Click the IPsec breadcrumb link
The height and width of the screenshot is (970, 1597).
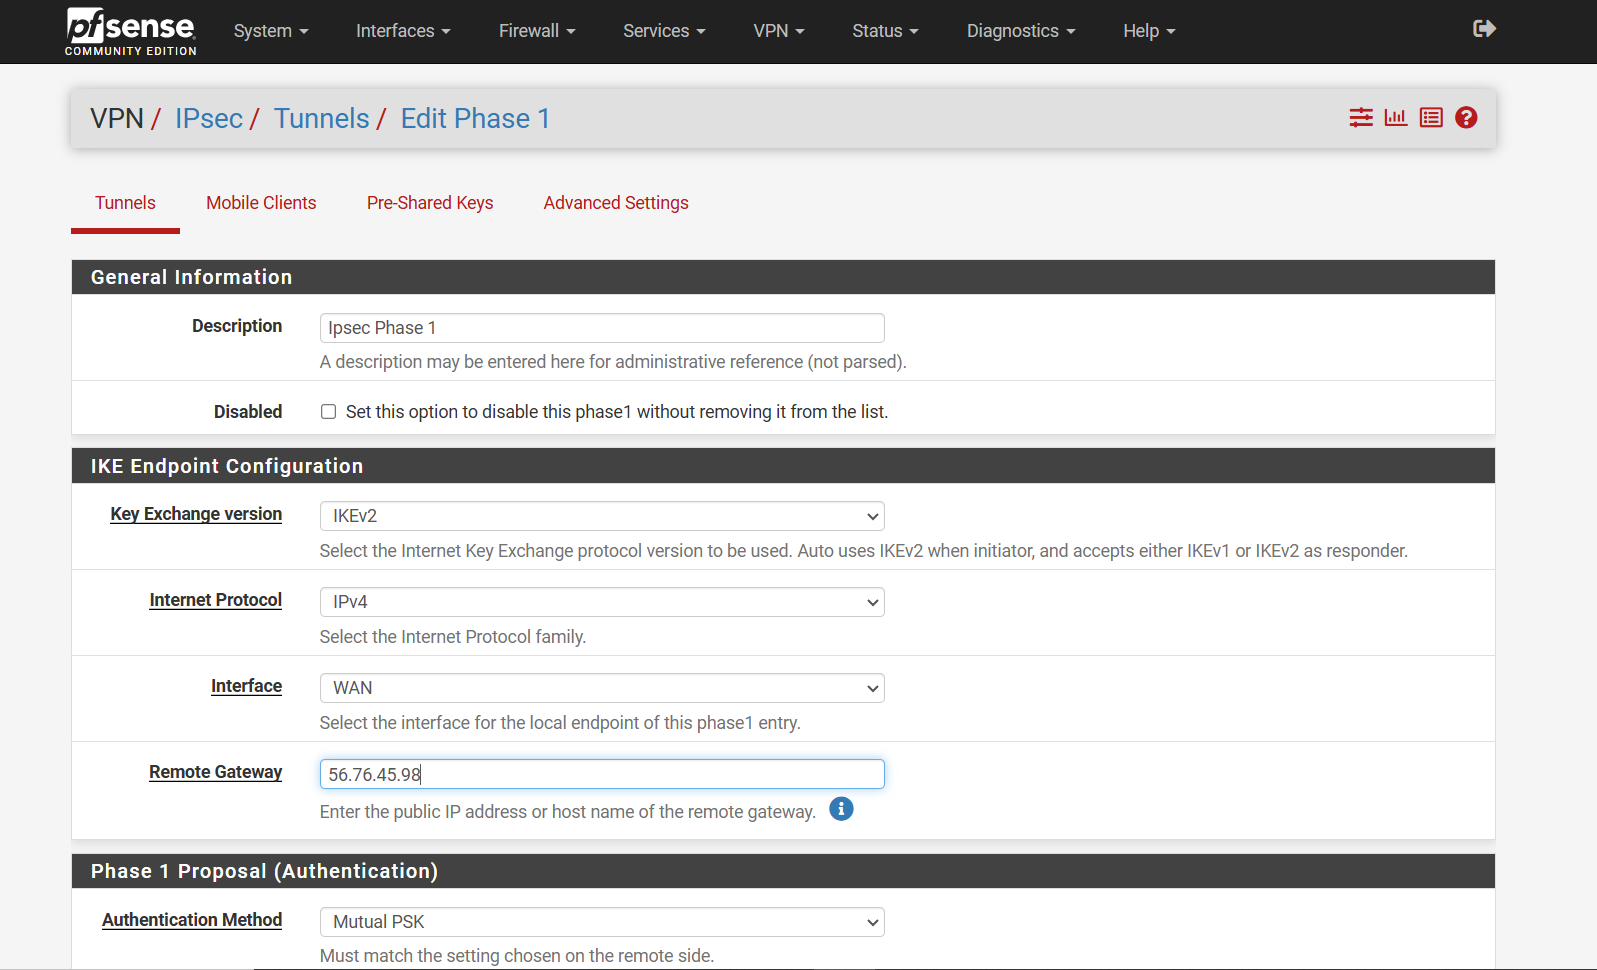click(209, 119)
